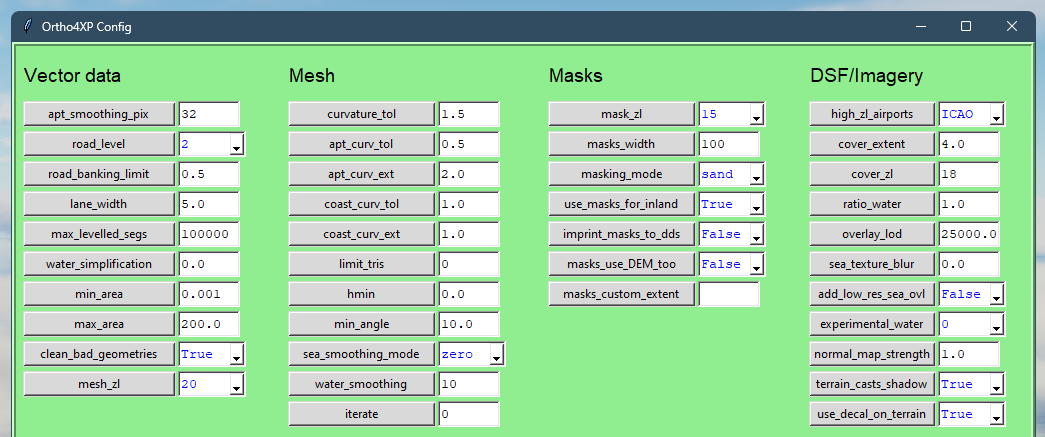Click the road_banking_limit button
Viewport: 1045px width, 437px height.
coord(99,174)
